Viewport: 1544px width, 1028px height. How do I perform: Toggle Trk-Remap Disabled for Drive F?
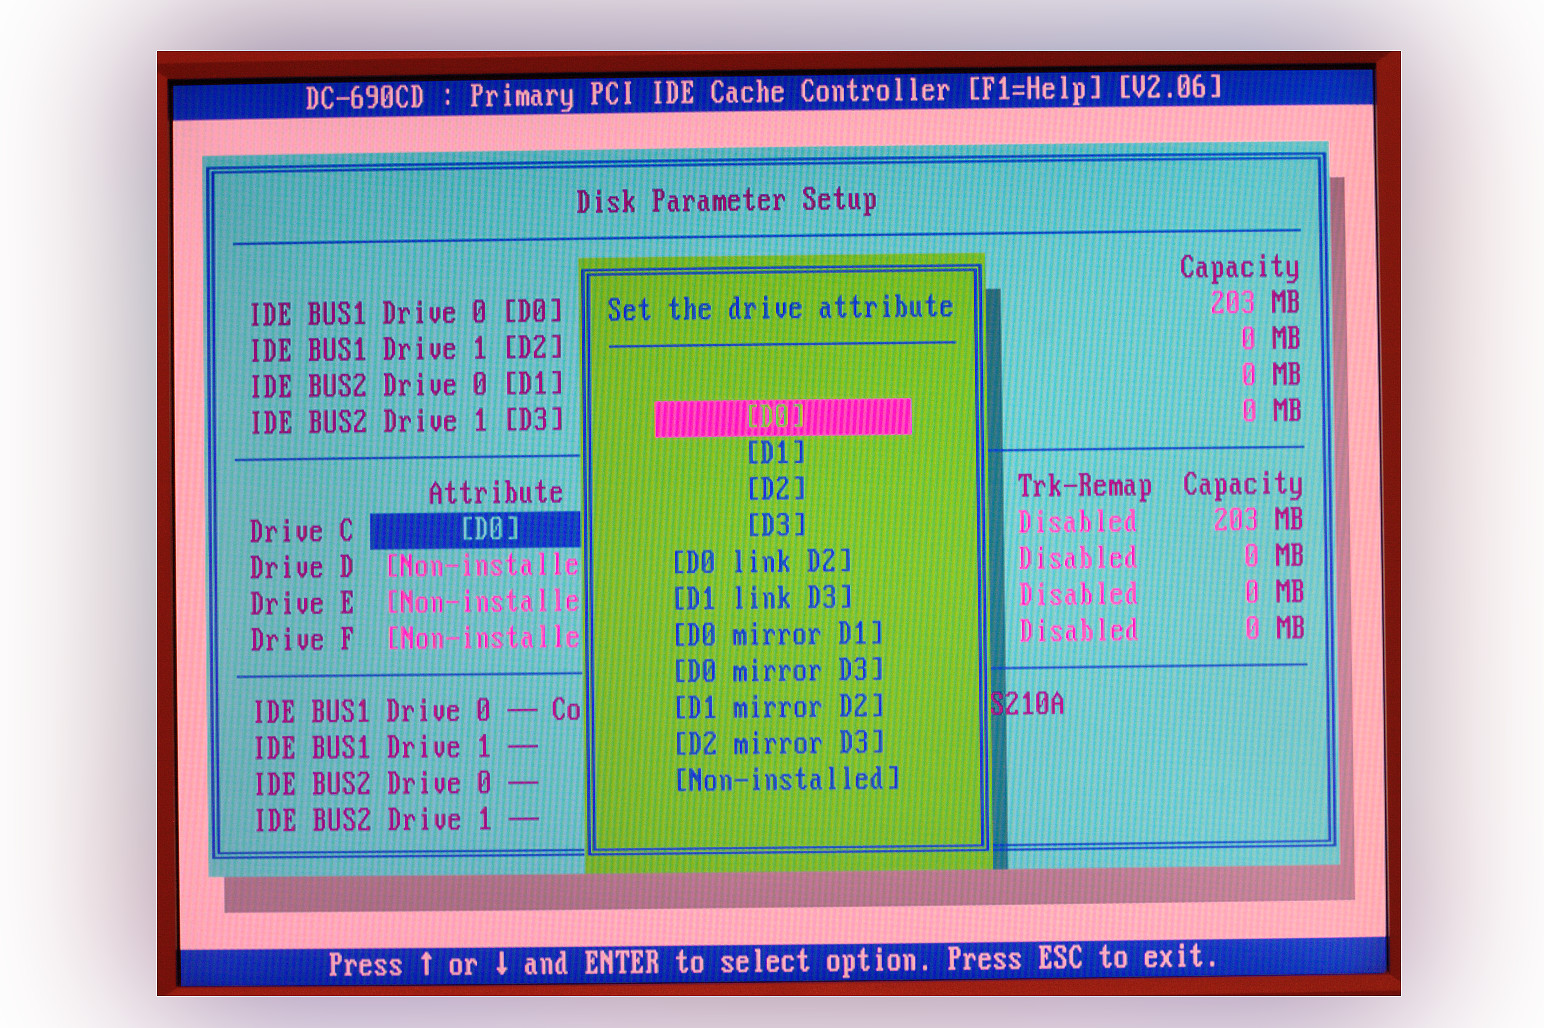pyautogui.click(x=1078, y=631)
